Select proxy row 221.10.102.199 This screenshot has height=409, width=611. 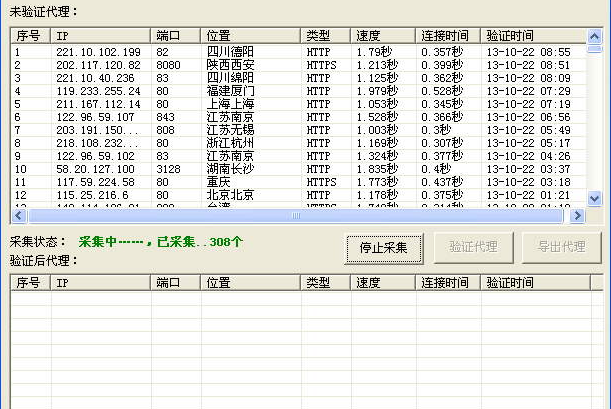click(98, 52)
